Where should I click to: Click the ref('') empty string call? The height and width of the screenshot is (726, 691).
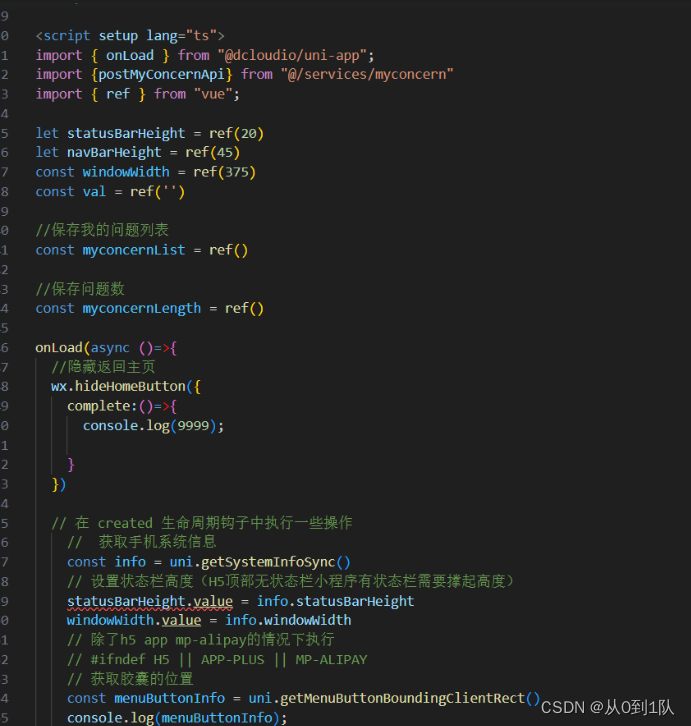[x=157, y=192]
